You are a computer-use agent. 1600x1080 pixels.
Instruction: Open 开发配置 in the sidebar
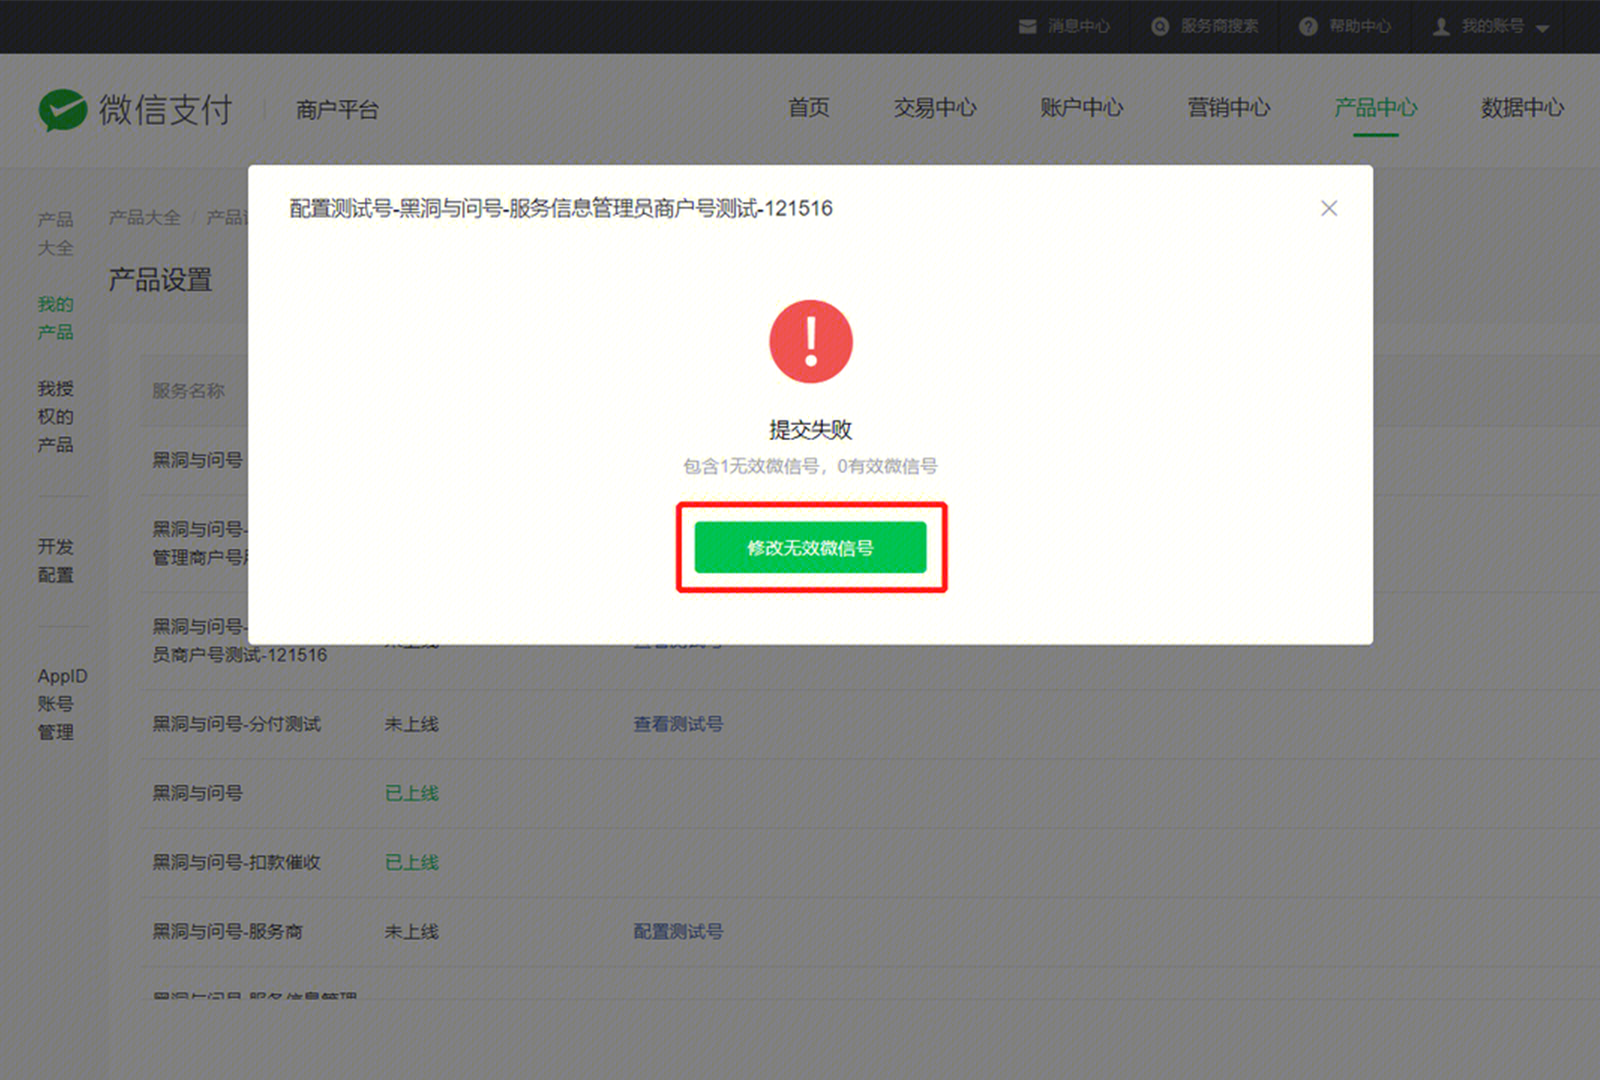(x=55, y=561)
